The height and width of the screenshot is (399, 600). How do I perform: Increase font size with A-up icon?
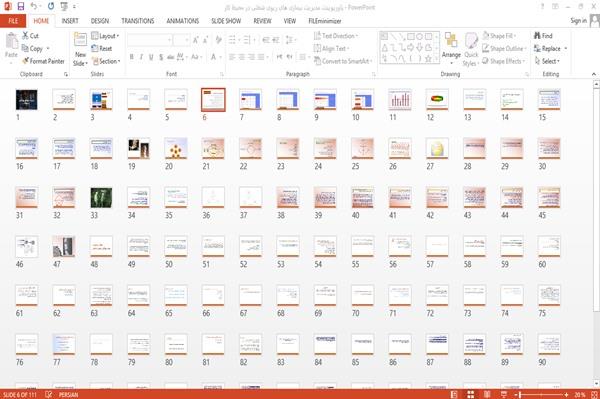(x=196, y=40)
